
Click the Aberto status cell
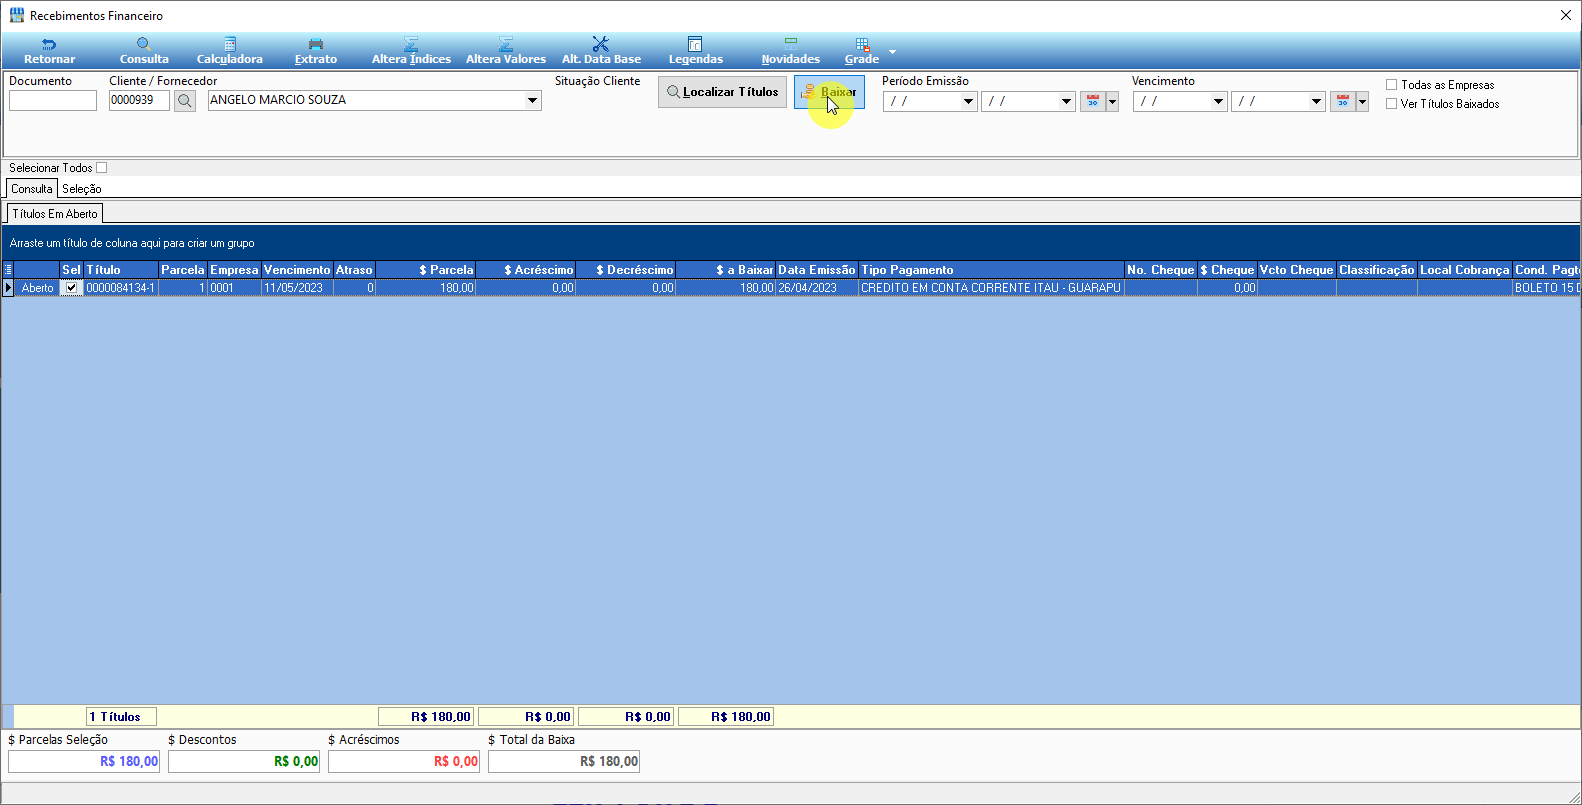point(37,288)
